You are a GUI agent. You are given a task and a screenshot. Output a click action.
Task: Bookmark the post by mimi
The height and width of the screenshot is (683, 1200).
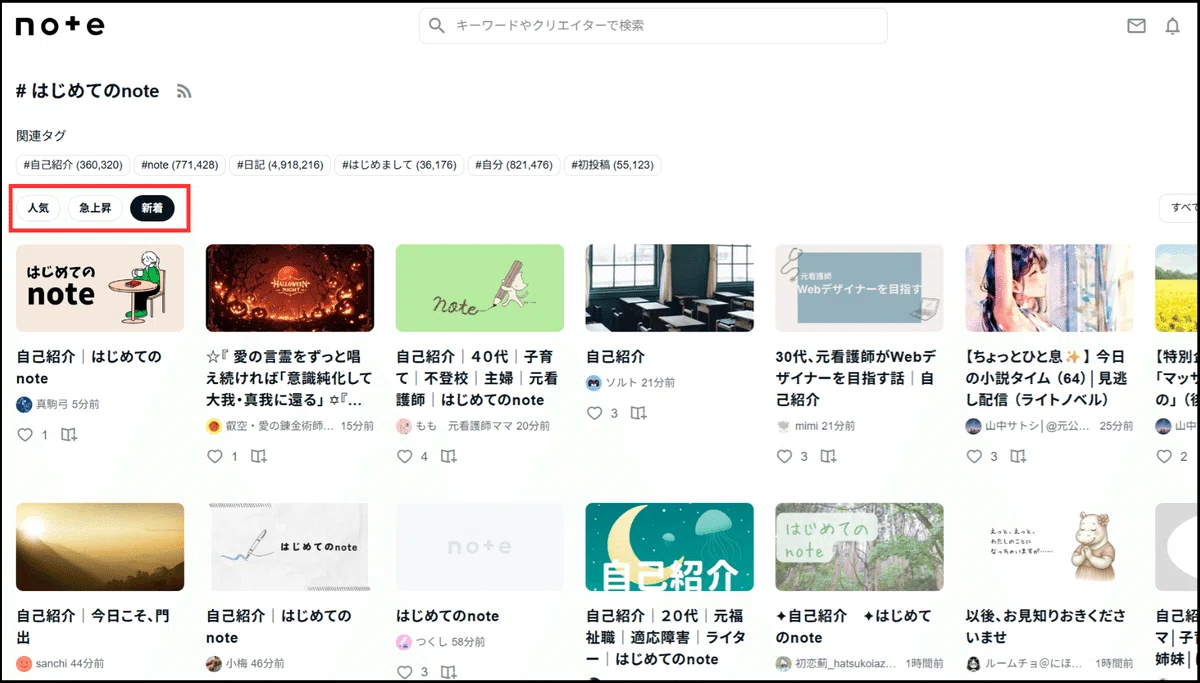coord(829,456)
